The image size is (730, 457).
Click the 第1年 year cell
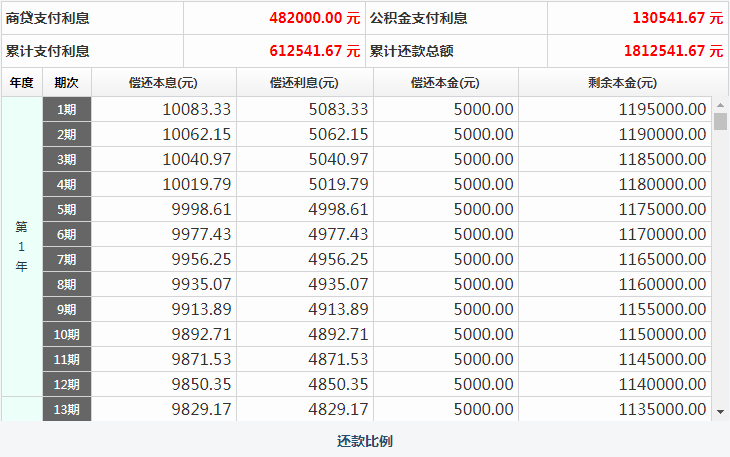(21, 246)
